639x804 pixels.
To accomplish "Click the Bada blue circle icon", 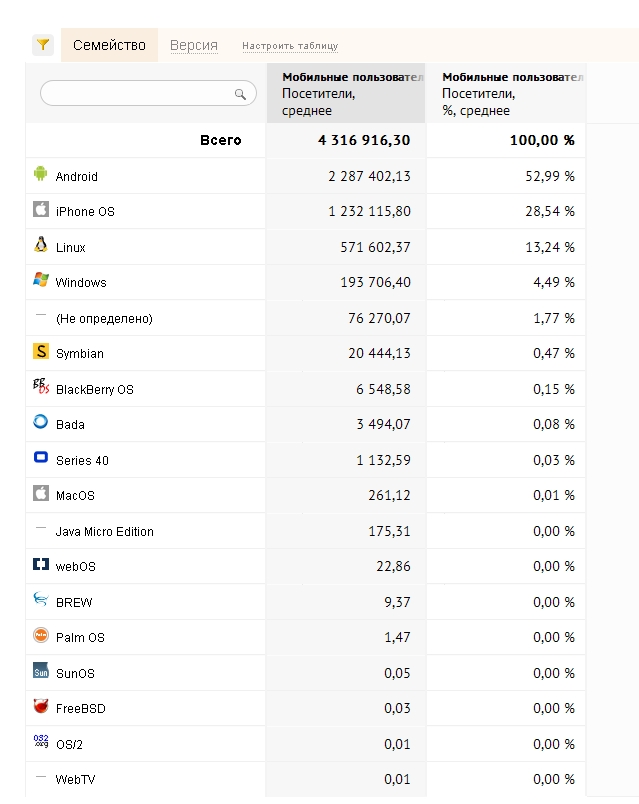I will [x=41, y=421].
